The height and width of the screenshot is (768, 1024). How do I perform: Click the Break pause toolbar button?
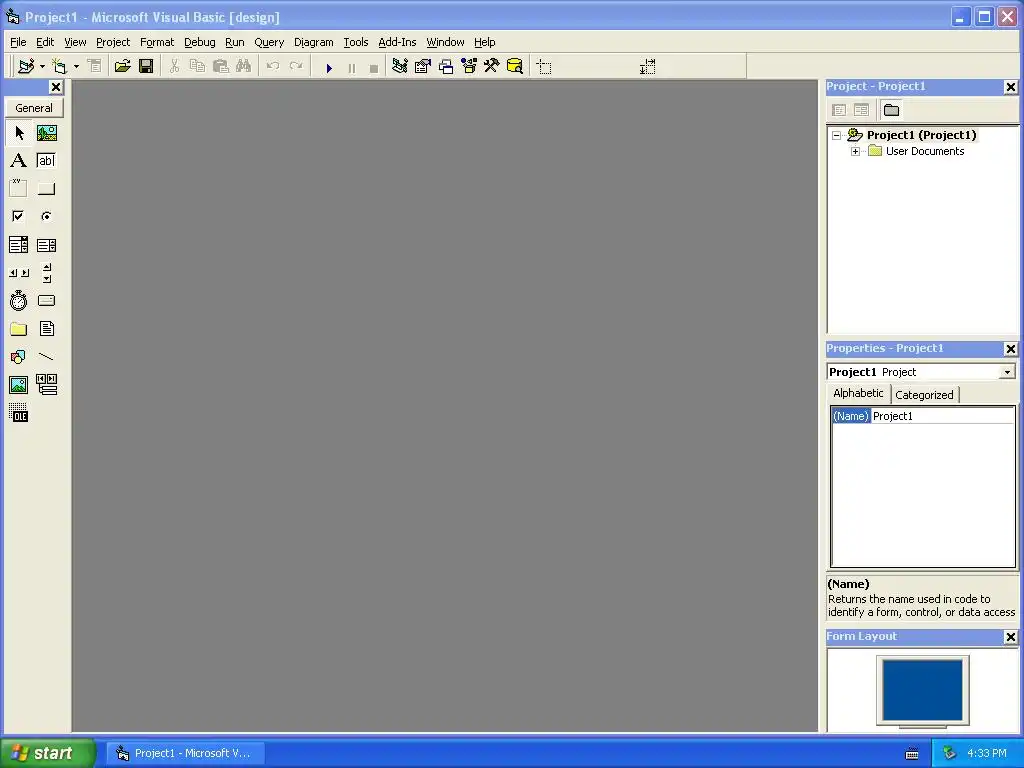352,67
